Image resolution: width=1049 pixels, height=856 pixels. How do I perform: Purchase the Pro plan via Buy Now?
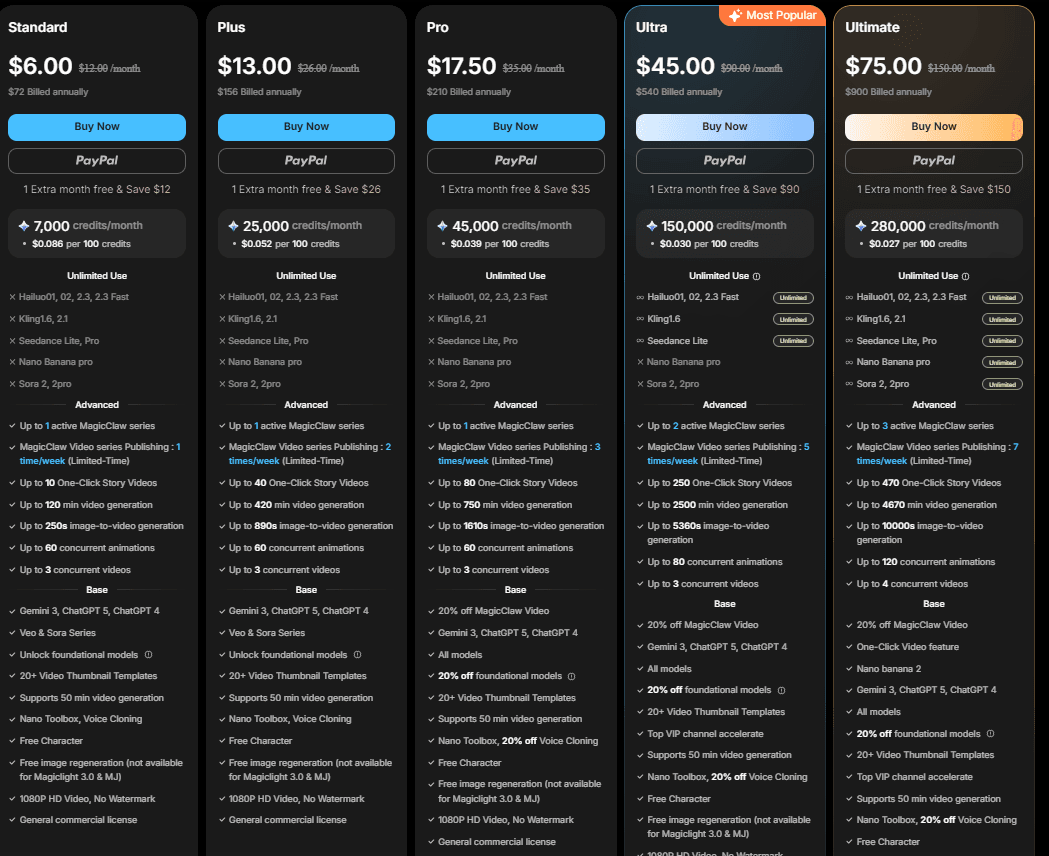(x=516, y=127)
